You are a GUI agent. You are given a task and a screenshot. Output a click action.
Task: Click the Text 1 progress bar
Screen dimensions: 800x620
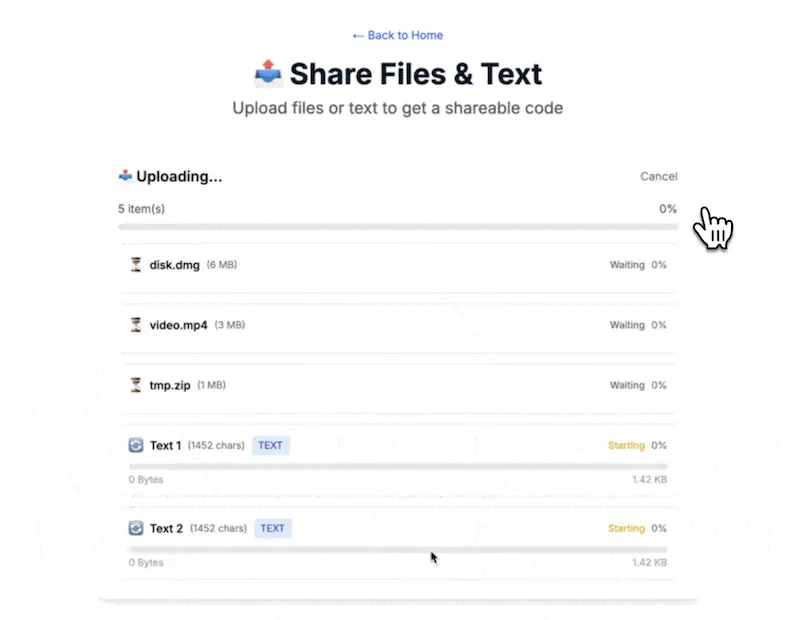pyautogui.click(x=398, y=466)
